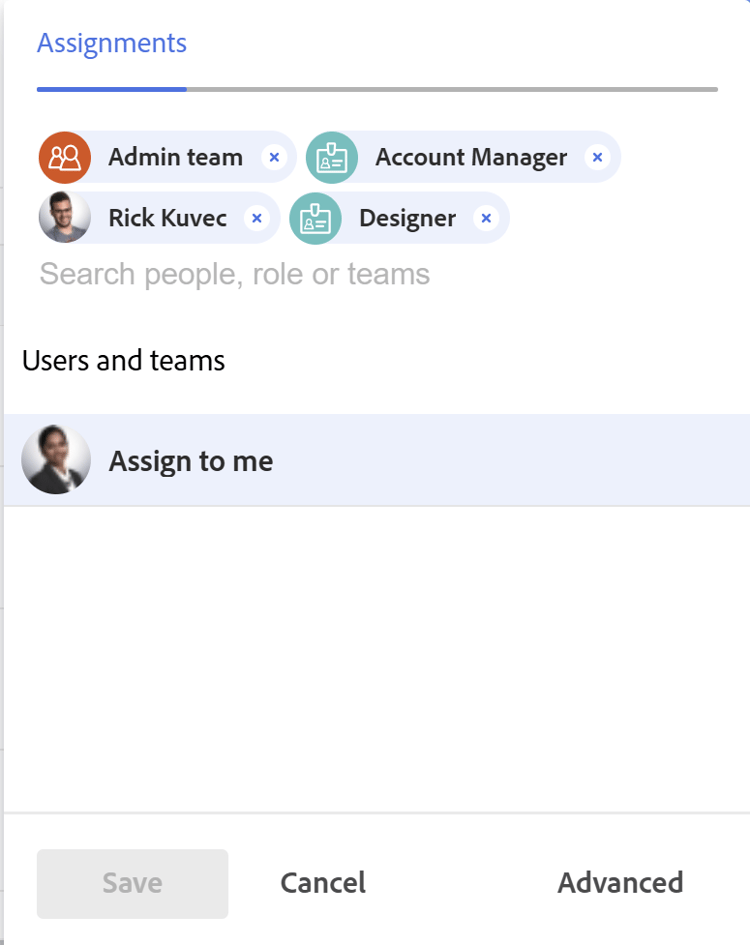
Task: Click the Account Manager role badge icon
Action: point(332,157)
